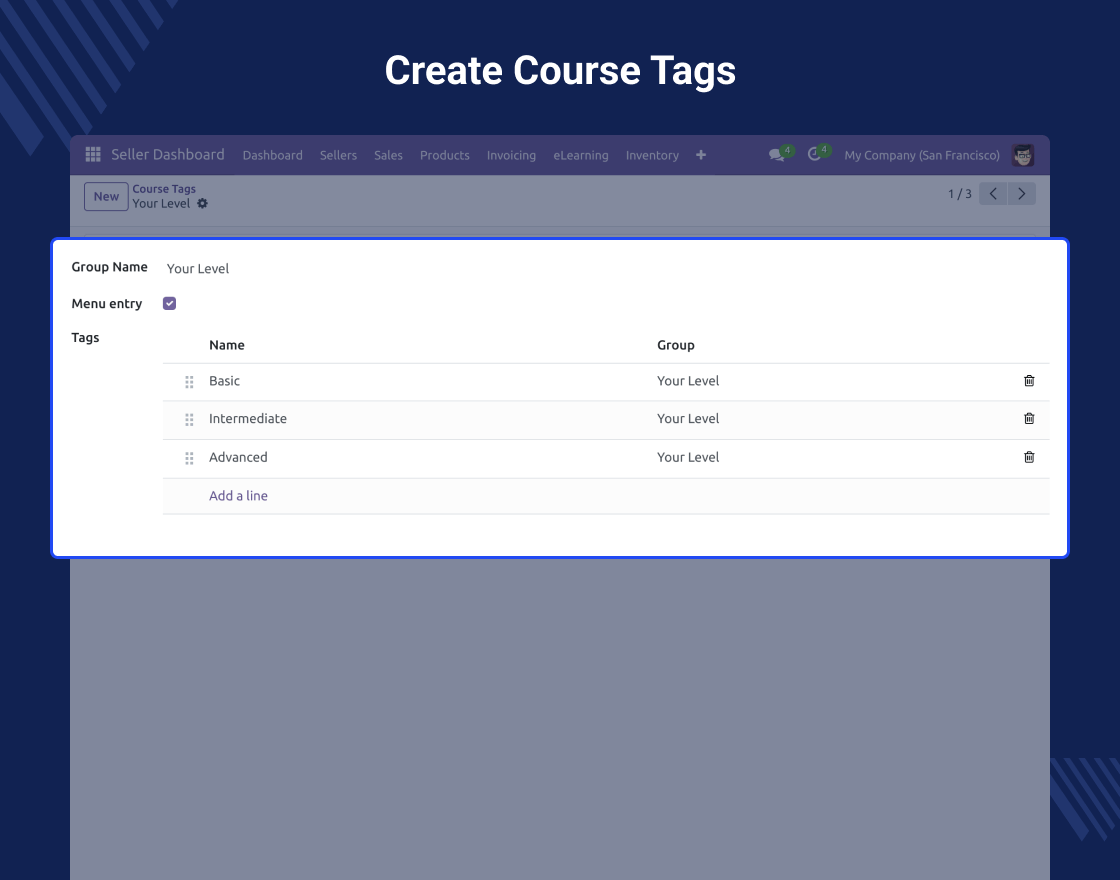Delete the Basic tag row
Screen dimensions: 1120x880
[x=1029, y=381]
